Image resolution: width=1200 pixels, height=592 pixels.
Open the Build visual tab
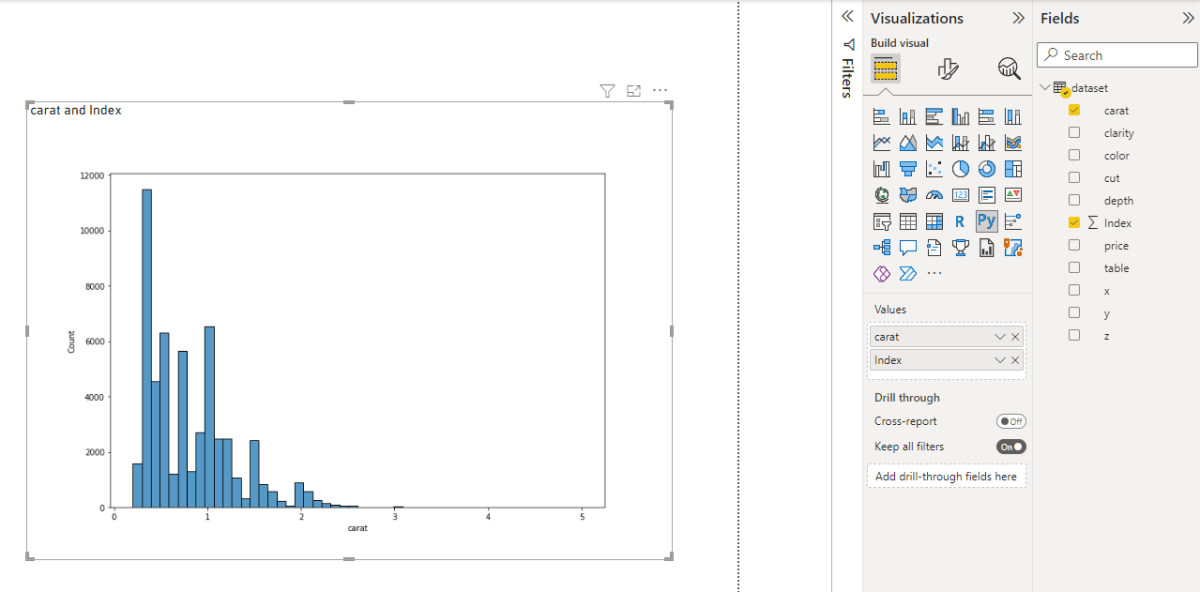(x=885, y=68)
